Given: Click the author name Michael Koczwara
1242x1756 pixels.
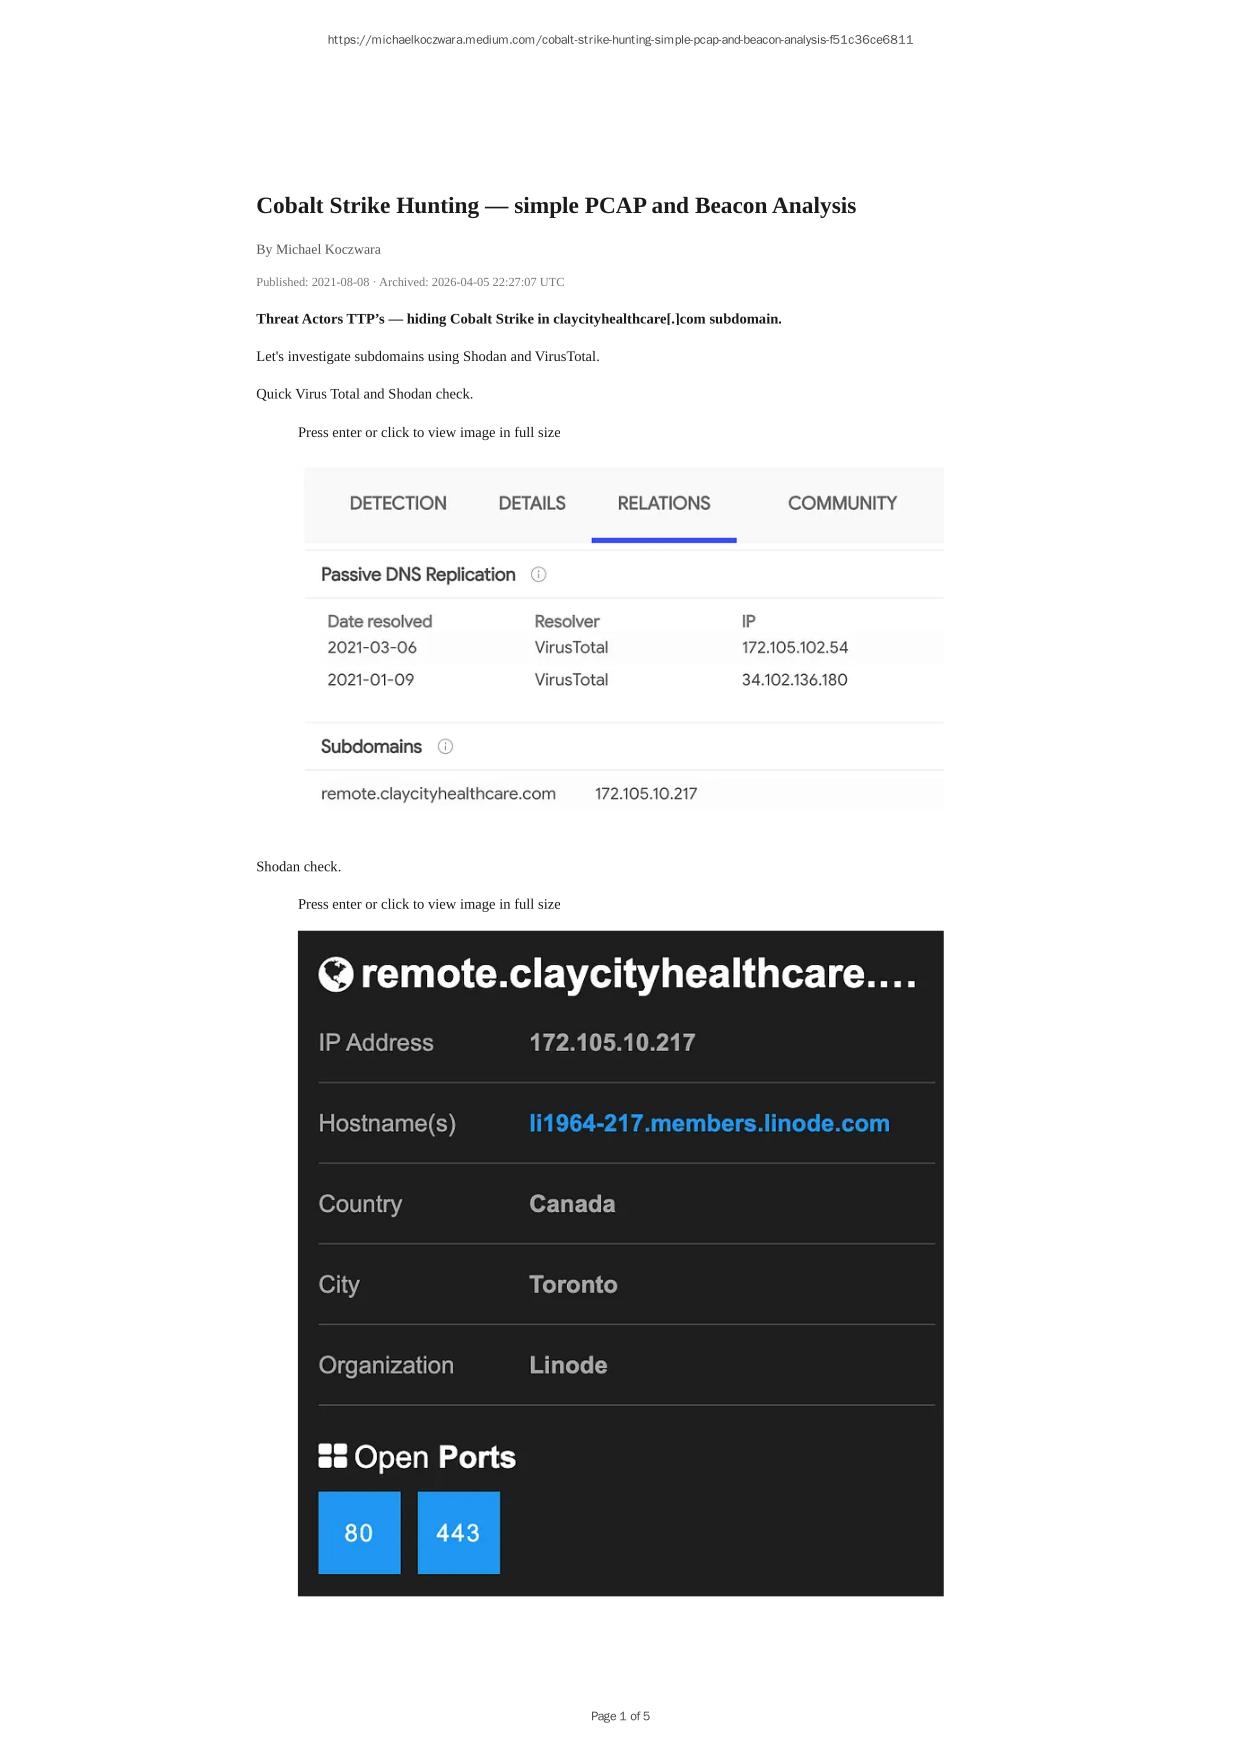Looking at the screenshot, I should [328, 249].
